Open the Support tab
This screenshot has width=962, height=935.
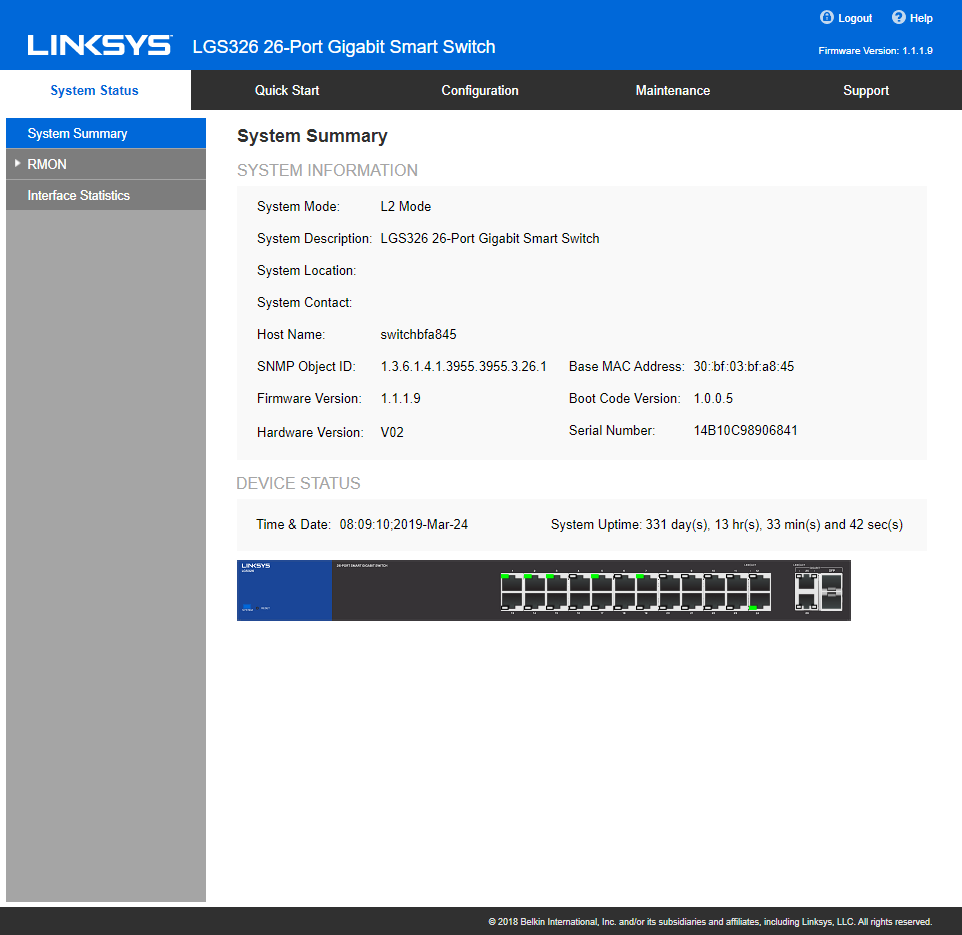tap(866, 90)
